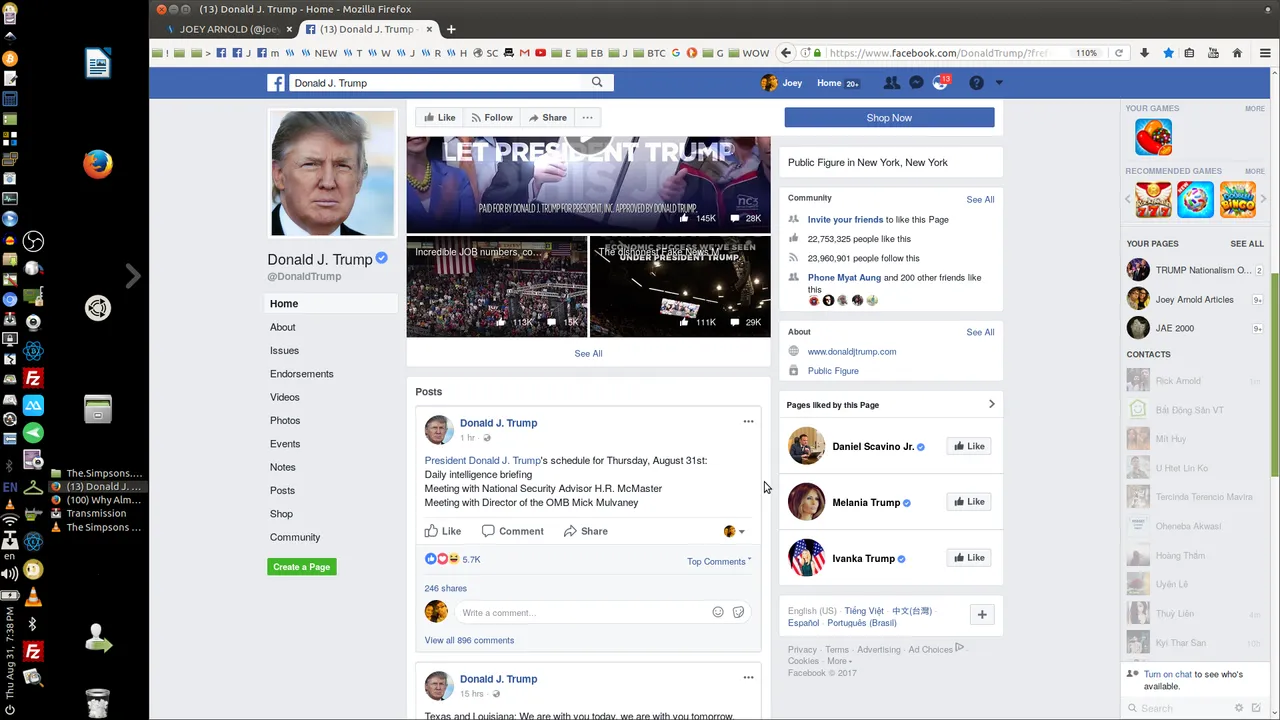Click the Shop Now button
The width and height of the screenshot is (1280, 720).
pos(889,118)
